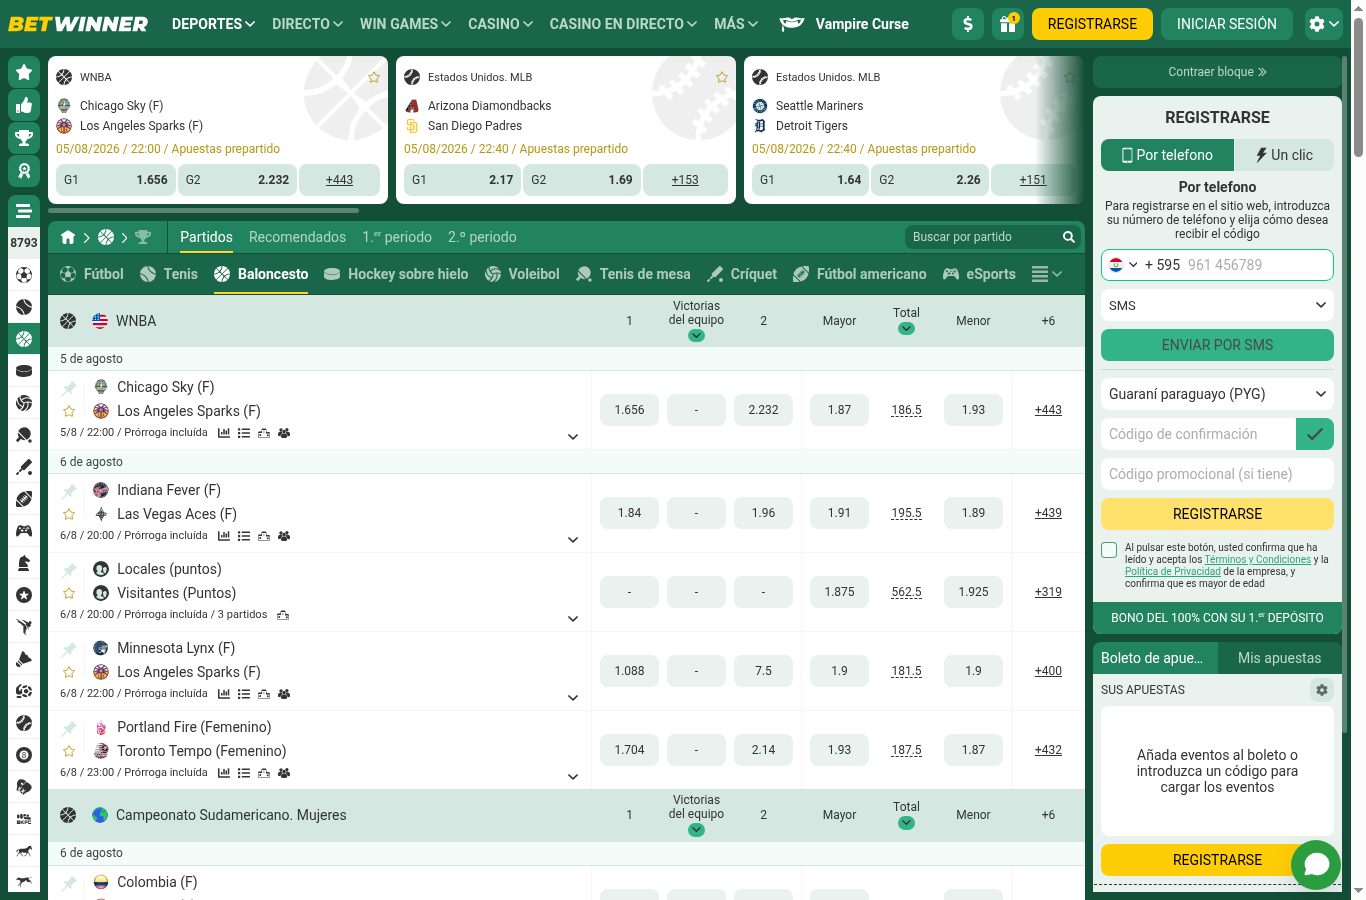Screen dimensions: 1366x900
Task: Bet 1.656 on Chicago Sky in list
Action: [629, 410]
